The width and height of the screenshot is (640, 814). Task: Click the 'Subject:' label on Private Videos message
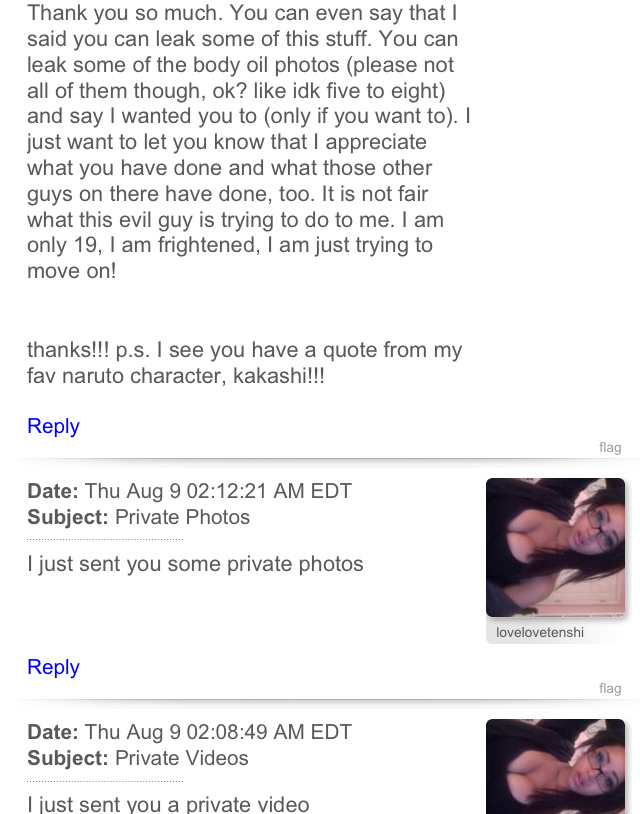(x=68, y=758)
